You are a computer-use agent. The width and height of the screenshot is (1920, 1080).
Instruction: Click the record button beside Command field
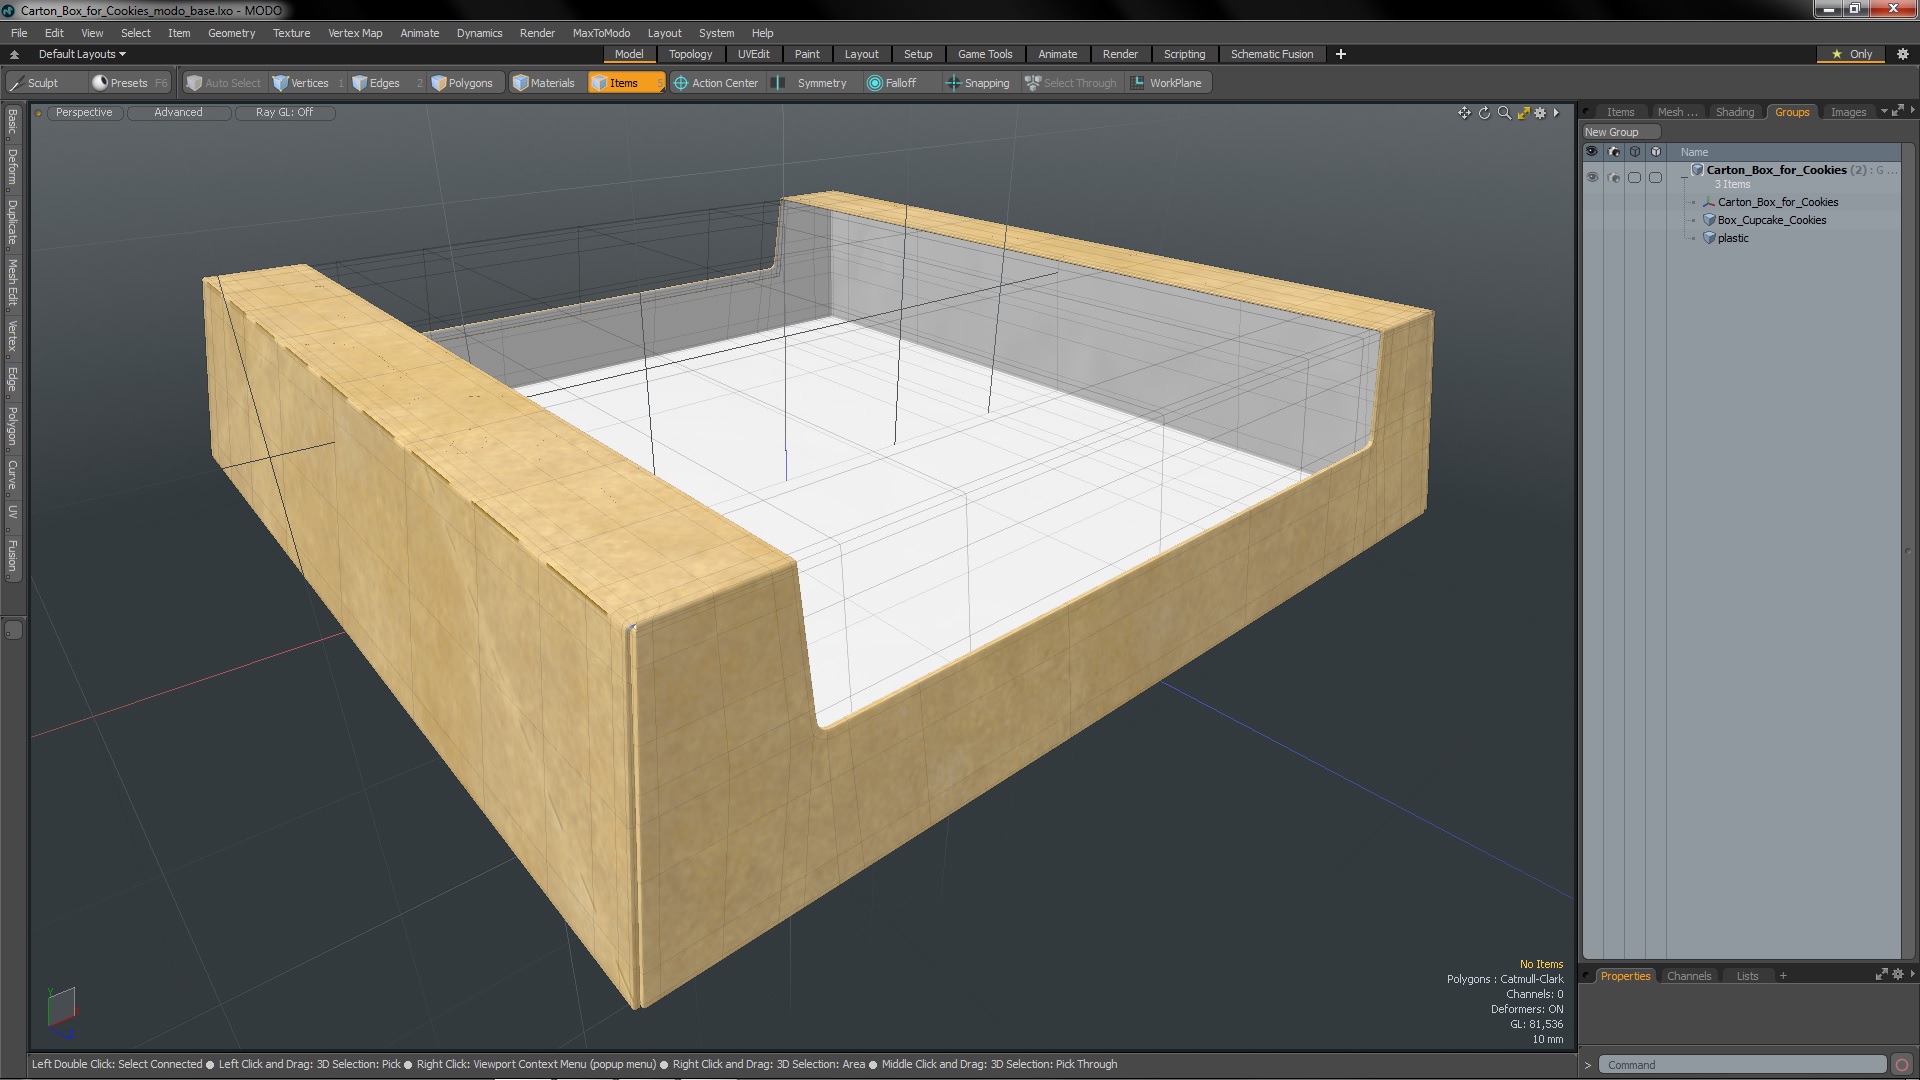pyautogui.click(x=1902, y=1065)
